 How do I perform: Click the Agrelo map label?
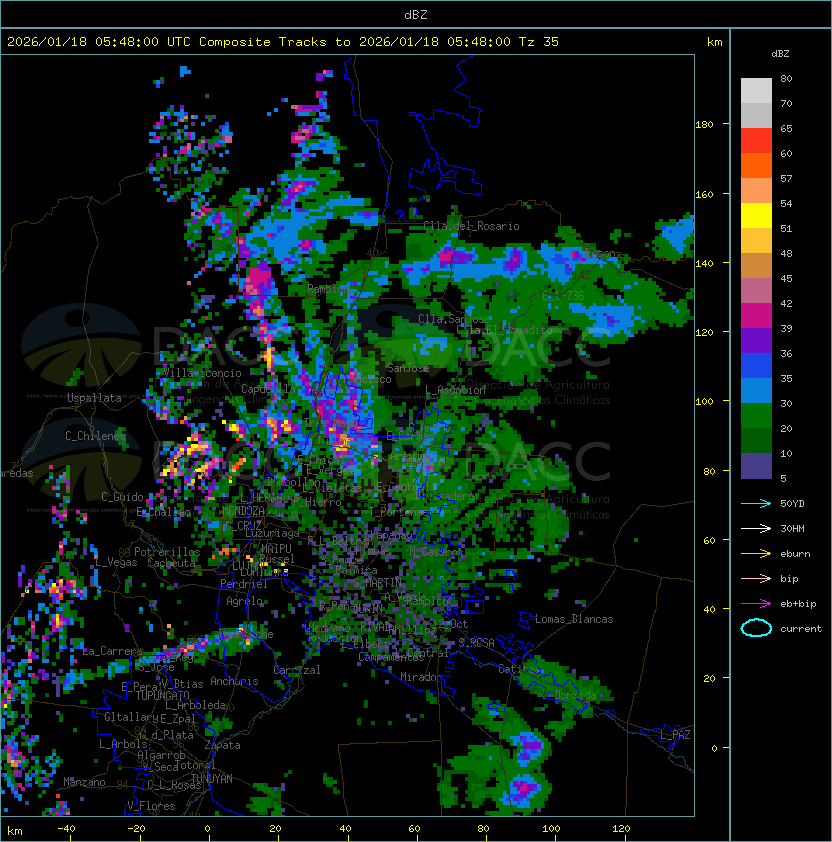click(244, 601)
